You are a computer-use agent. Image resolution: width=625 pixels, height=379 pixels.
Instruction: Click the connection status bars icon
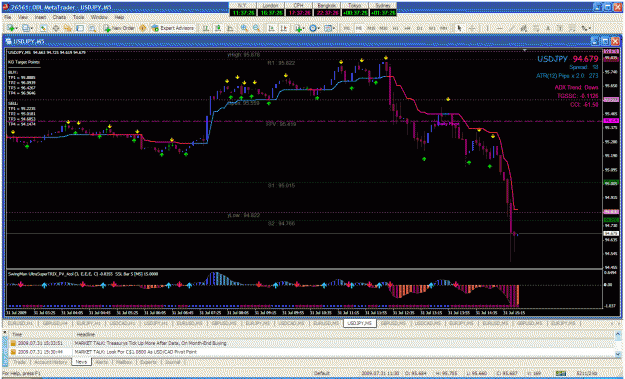point(561,373)
